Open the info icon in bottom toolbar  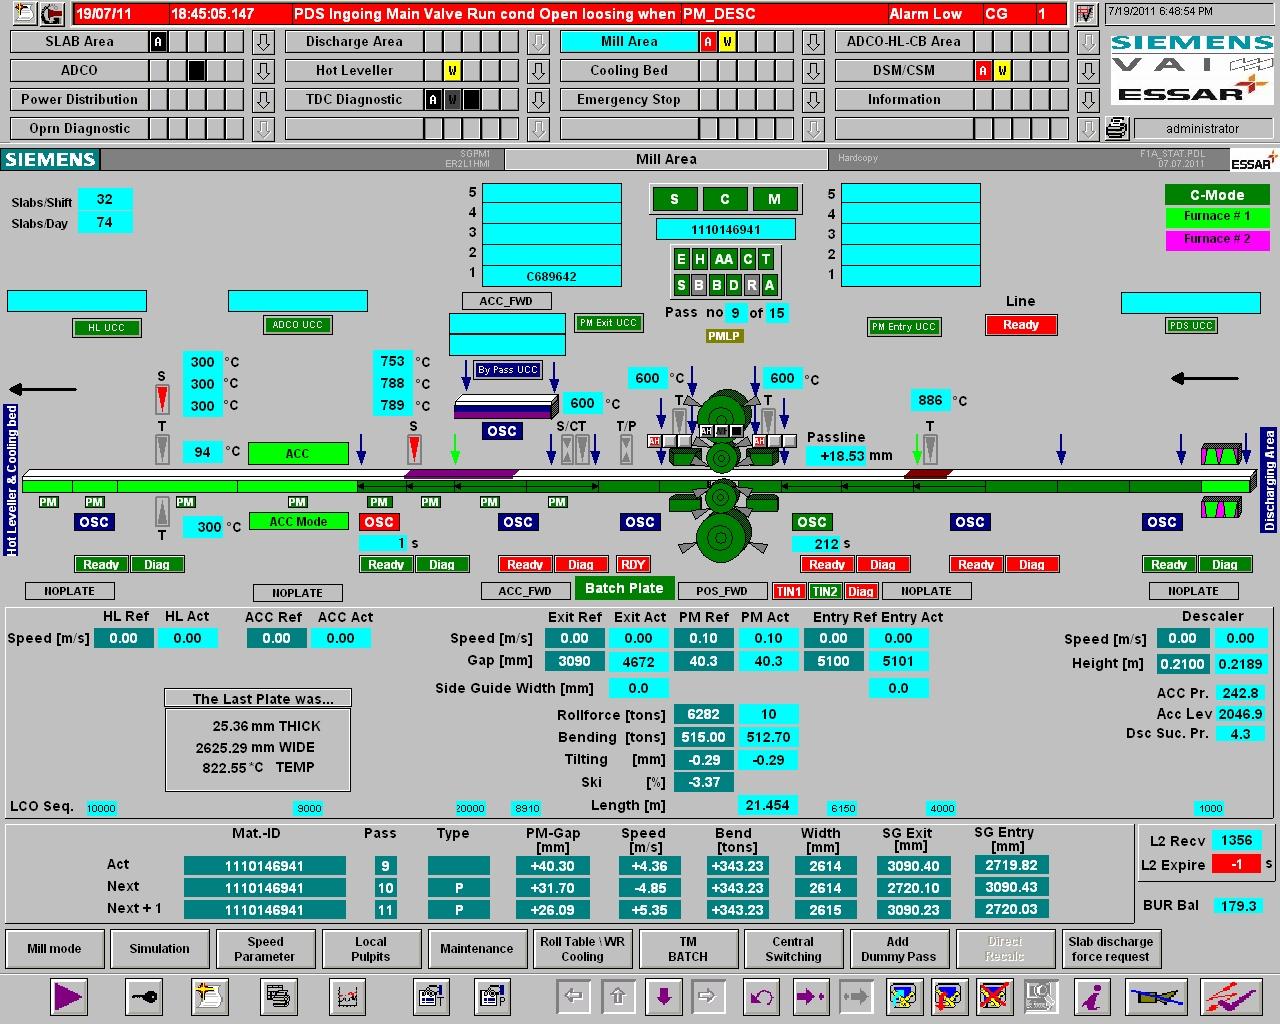(x=1094, y=996)
